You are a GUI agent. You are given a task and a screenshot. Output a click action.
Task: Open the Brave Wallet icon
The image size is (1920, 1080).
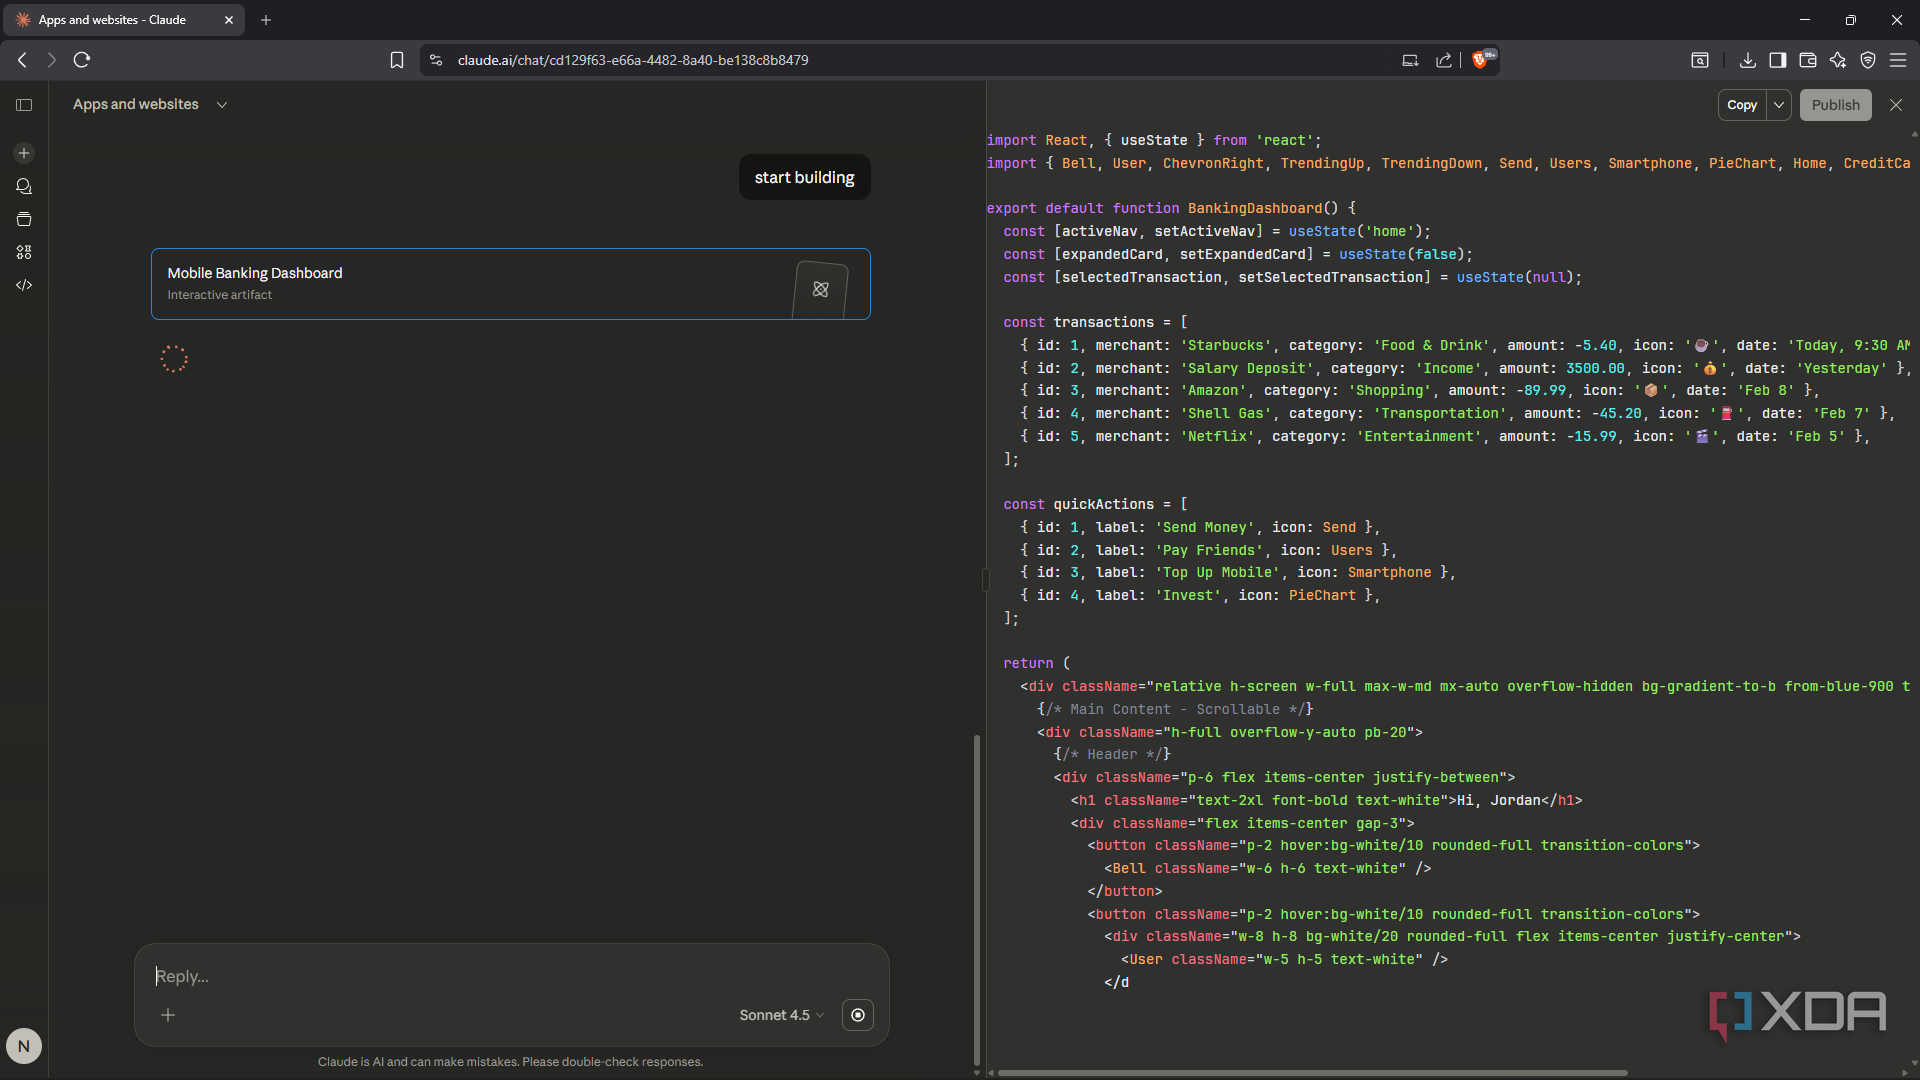point(1807,60)
